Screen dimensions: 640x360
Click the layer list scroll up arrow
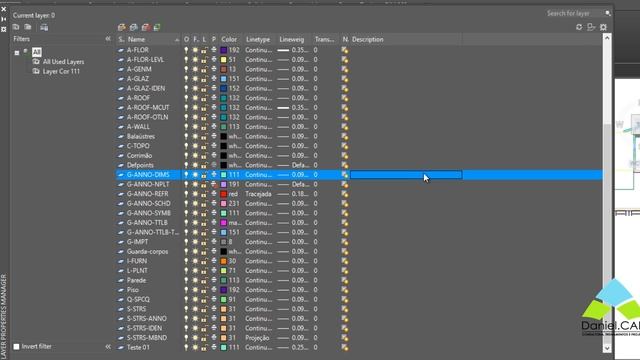607,38
